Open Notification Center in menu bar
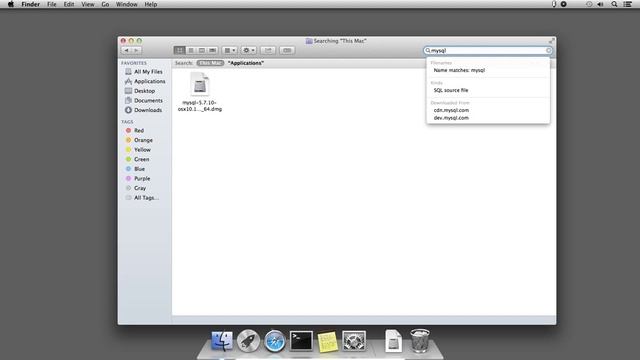This screenshot has height=360, width=640. pyautogui.click(x=628, y=4)
